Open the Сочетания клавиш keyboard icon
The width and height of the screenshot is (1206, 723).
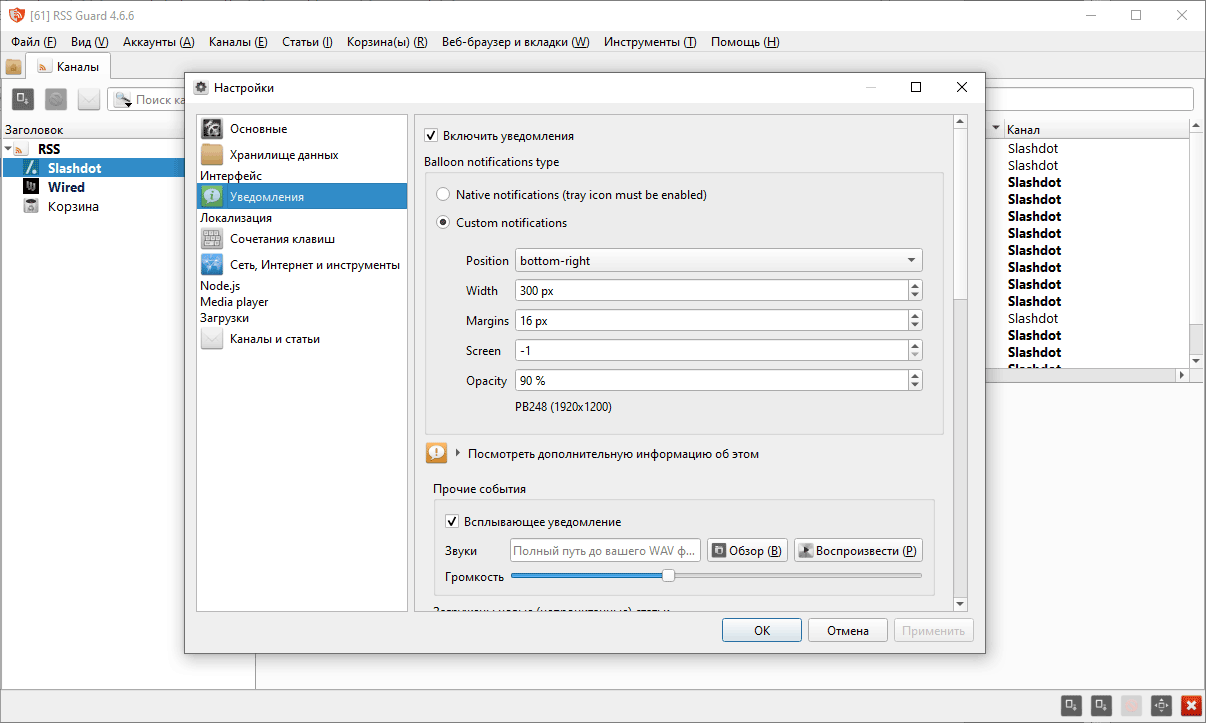pos(212,239)
